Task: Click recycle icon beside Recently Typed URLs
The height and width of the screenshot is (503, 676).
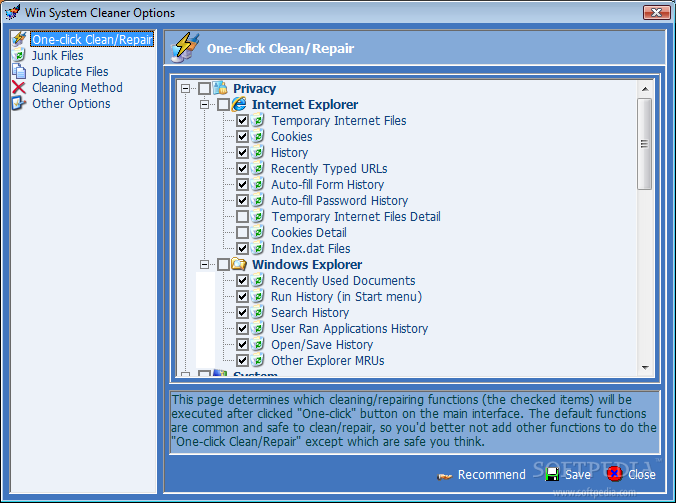Action: tap(257, 168)
